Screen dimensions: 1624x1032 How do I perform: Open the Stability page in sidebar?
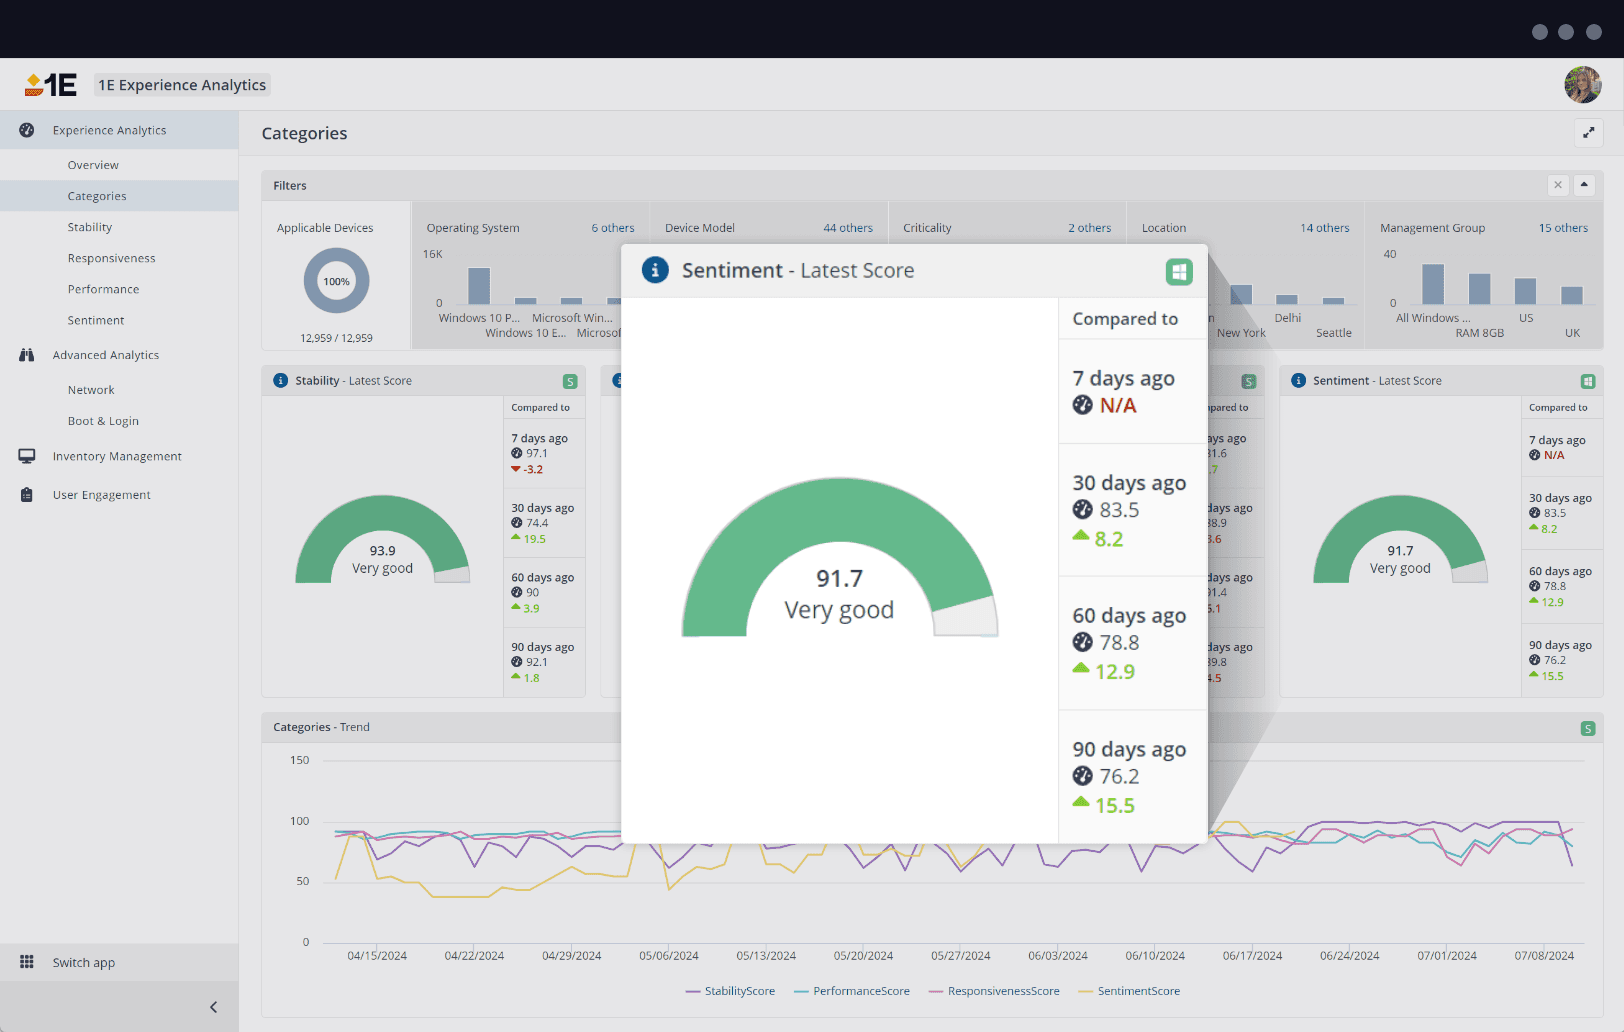(90, 227)
